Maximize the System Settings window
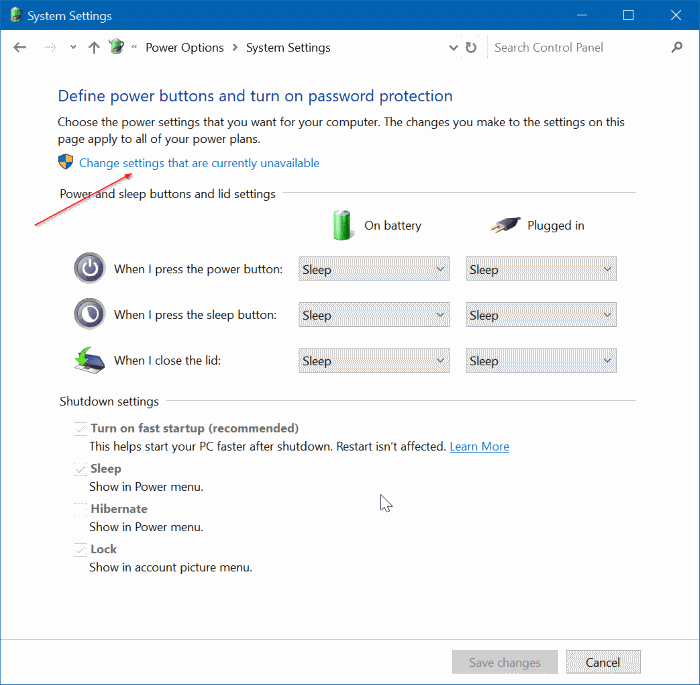The image size is (700, 685). (628, 15)
